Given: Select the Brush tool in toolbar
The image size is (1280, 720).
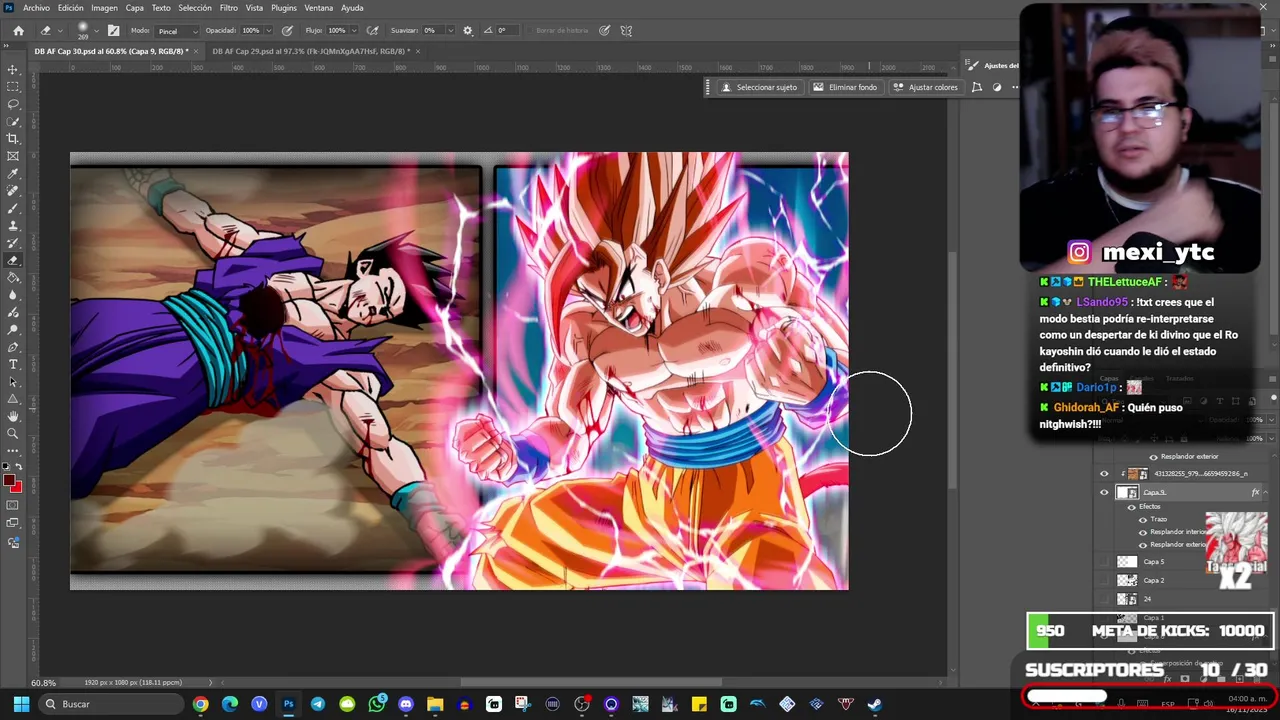Looking at the screenshot, I should pos(13,208).
